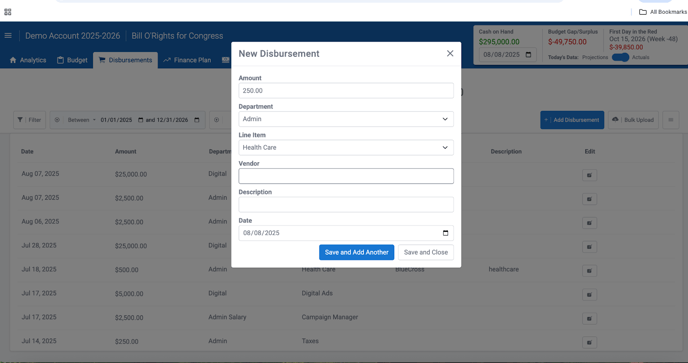Image resolution: width=688 pixels, height=363 pixels.
Task: Click the Amount column header
Action: point(125,151)
